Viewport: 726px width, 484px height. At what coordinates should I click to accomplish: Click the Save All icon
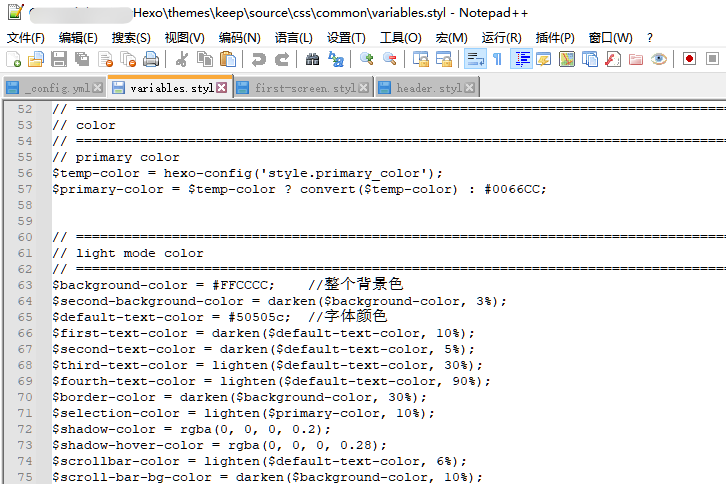click(x=82, y=59)
